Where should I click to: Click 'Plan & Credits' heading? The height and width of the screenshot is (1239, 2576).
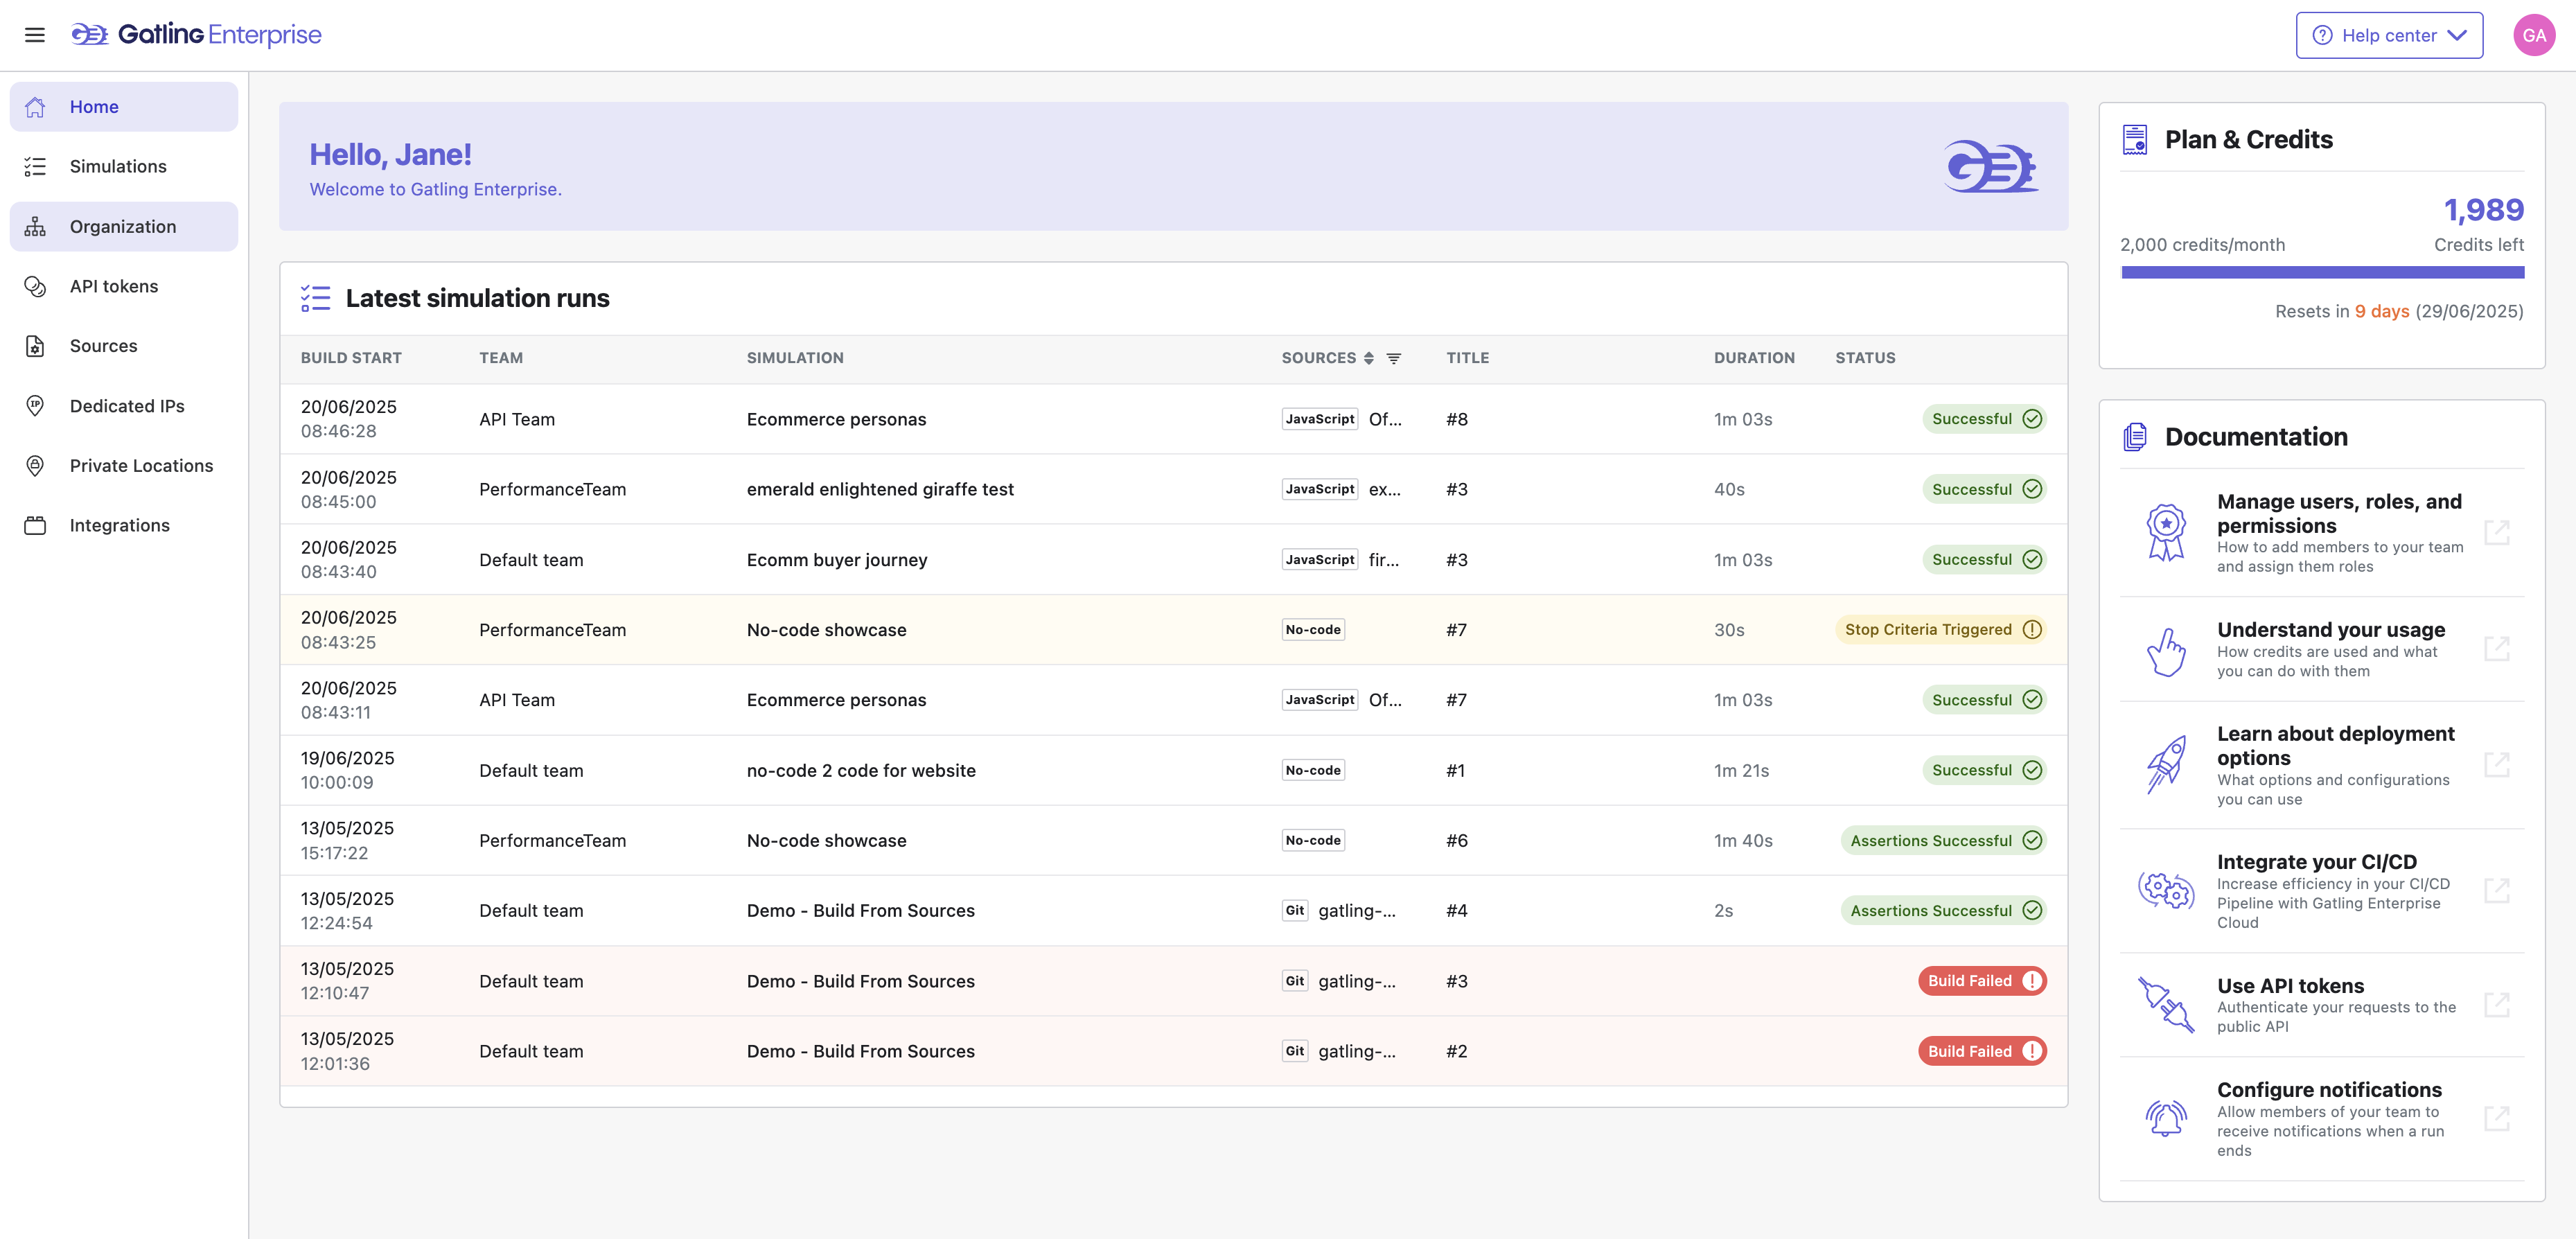[2248, 140]
